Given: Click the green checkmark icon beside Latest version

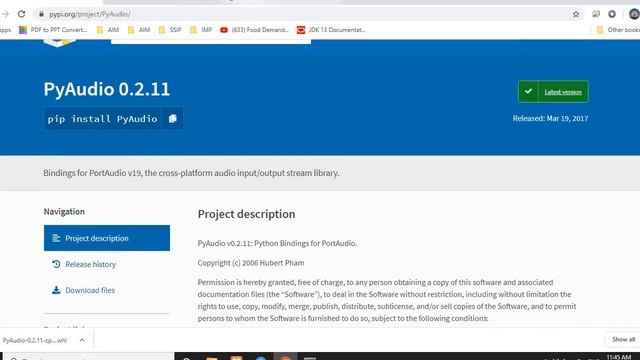Looking at the screenshot, I should (x=528, y=91).
